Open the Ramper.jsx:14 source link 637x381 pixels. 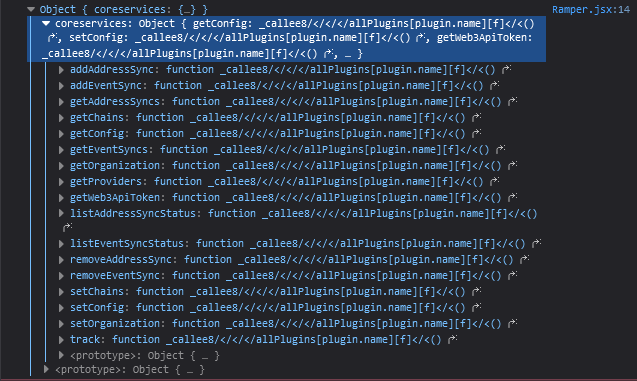[591, 9]
